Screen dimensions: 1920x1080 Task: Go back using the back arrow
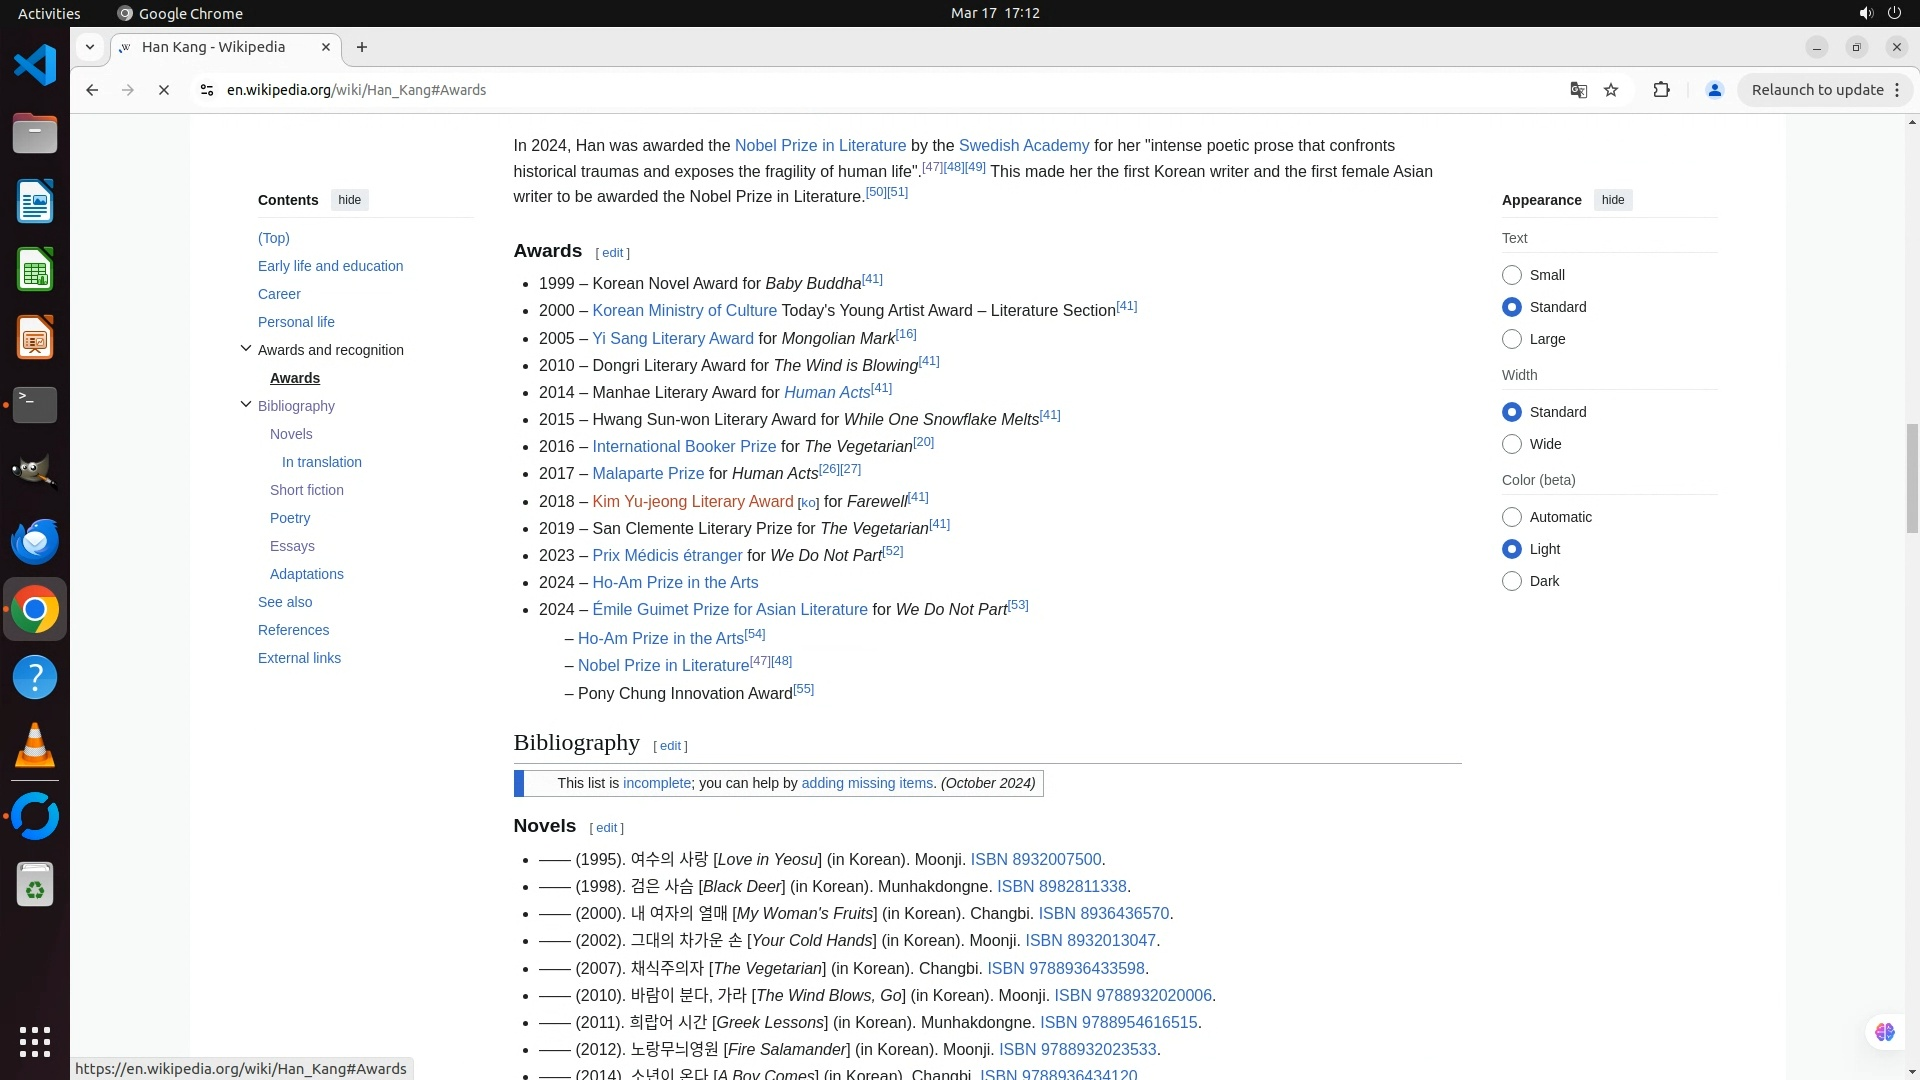point(92,90)
